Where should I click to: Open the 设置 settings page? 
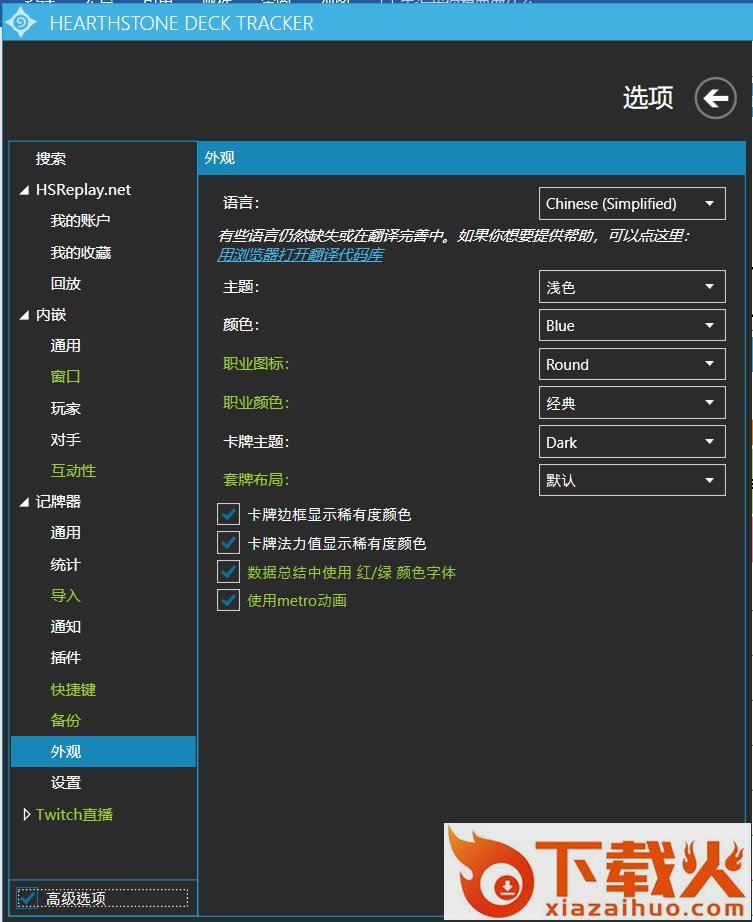[x=65, y=783]
